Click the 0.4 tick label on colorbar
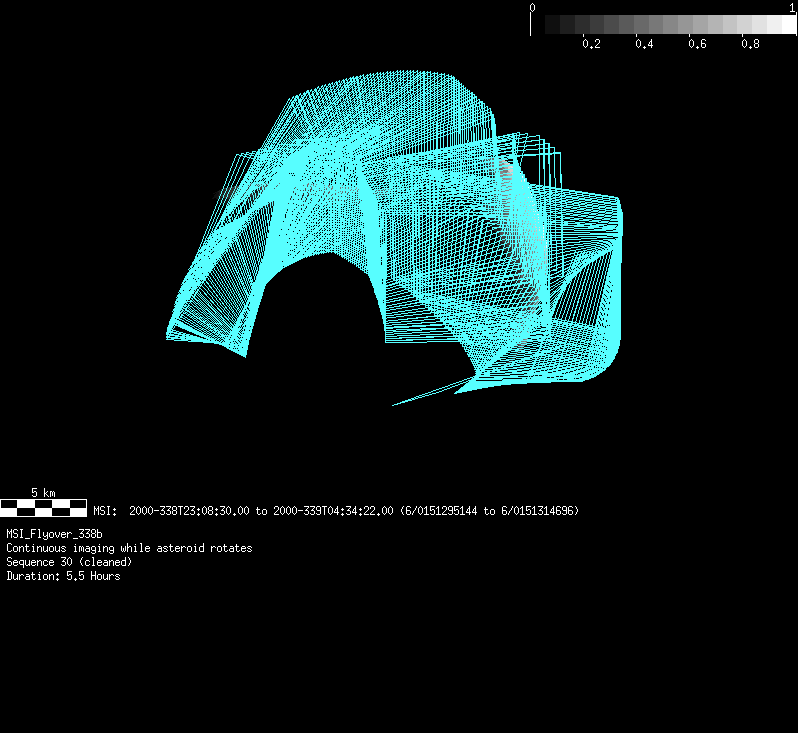 click(644, 45)
